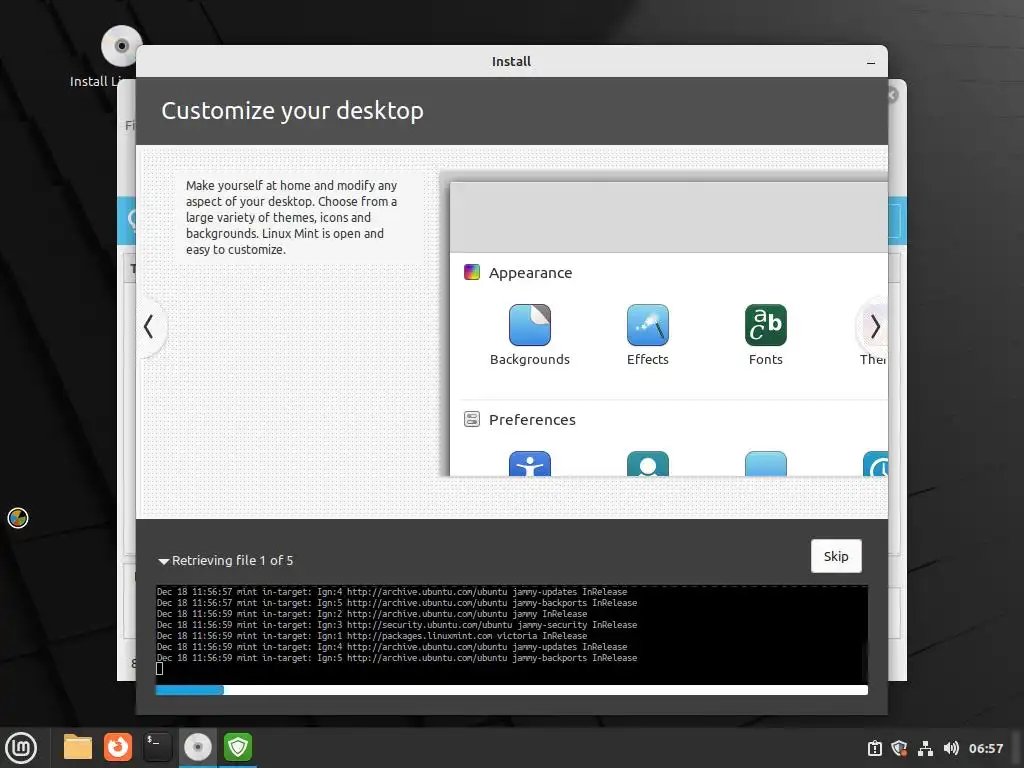Screen dimensions: 1024x768
Task: Click the 'Retrieving file 1 of 5' status text
Action: coord(232,560)
